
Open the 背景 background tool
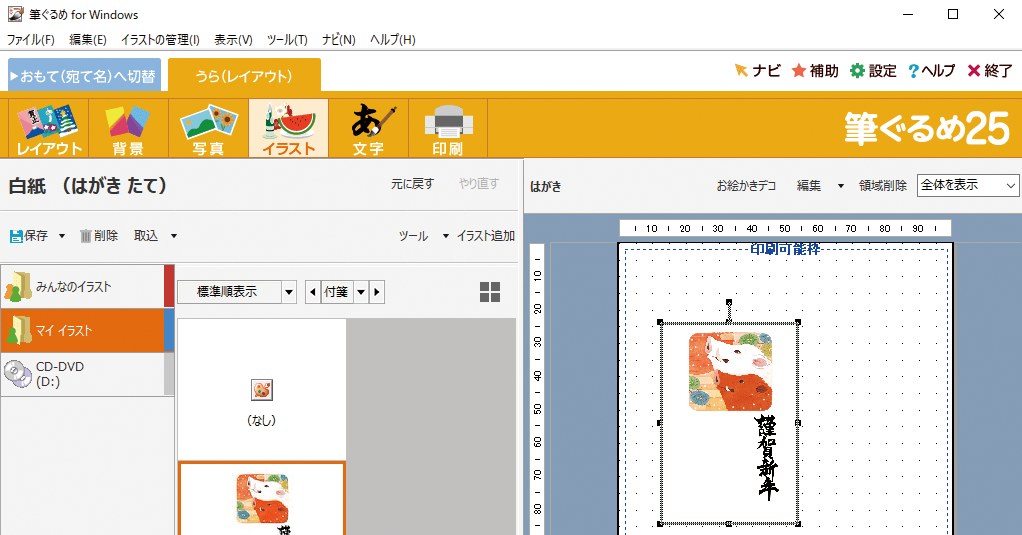click(128, 128)
